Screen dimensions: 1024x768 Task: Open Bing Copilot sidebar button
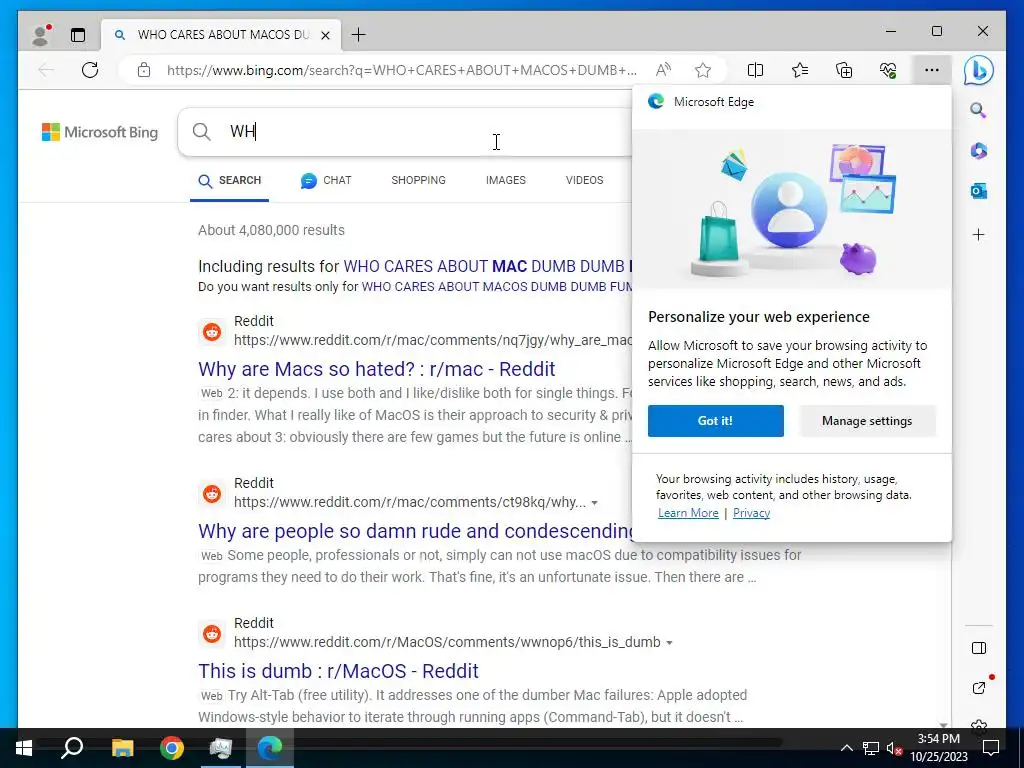978,71
